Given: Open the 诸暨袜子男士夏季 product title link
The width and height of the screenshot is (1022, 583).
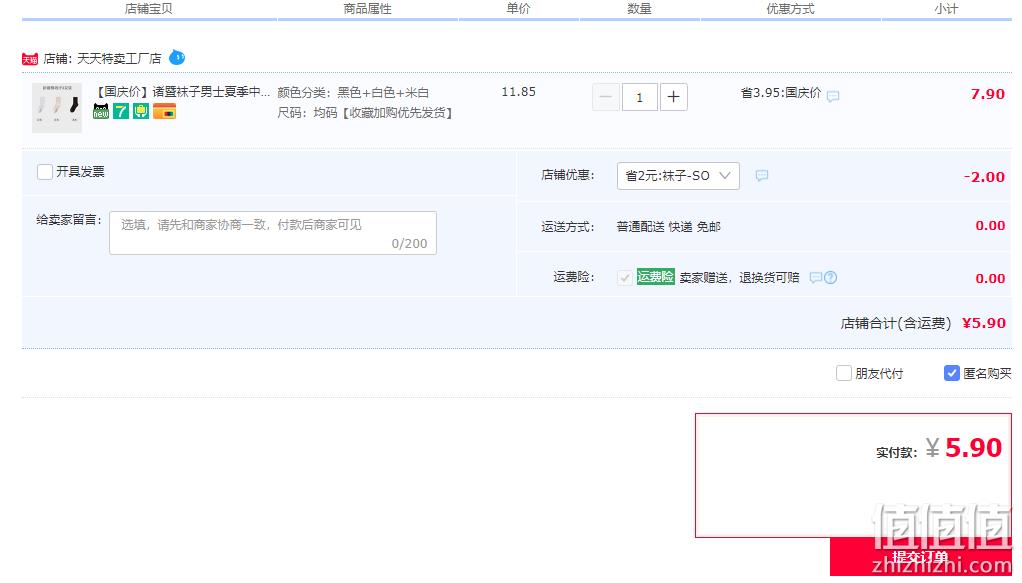Looking at the screenshot, I should (183, 92).
